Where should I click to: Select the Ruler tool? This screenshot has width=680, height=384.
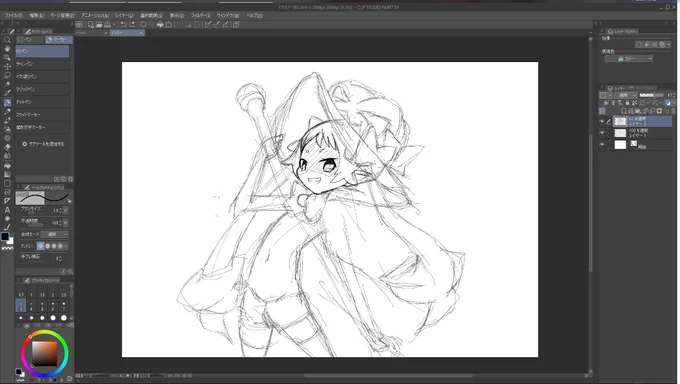7,201
